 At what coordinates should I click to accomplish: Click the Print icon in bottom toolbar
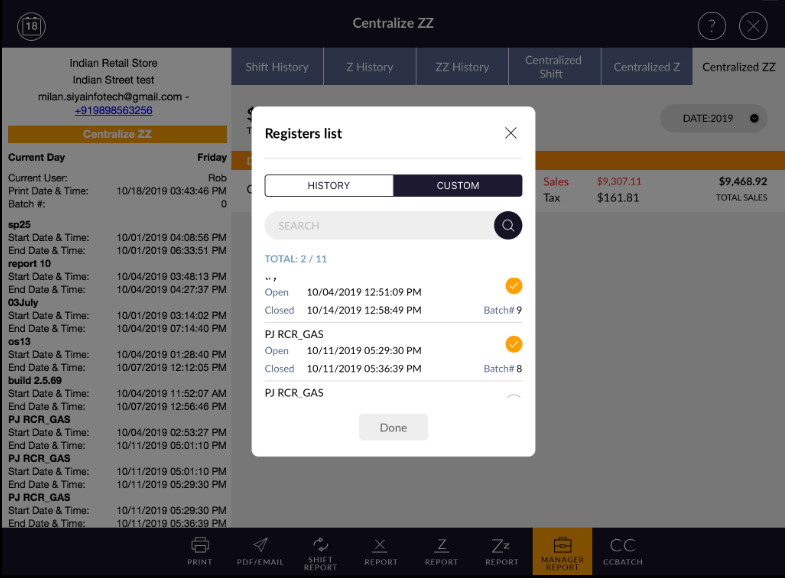200,550
